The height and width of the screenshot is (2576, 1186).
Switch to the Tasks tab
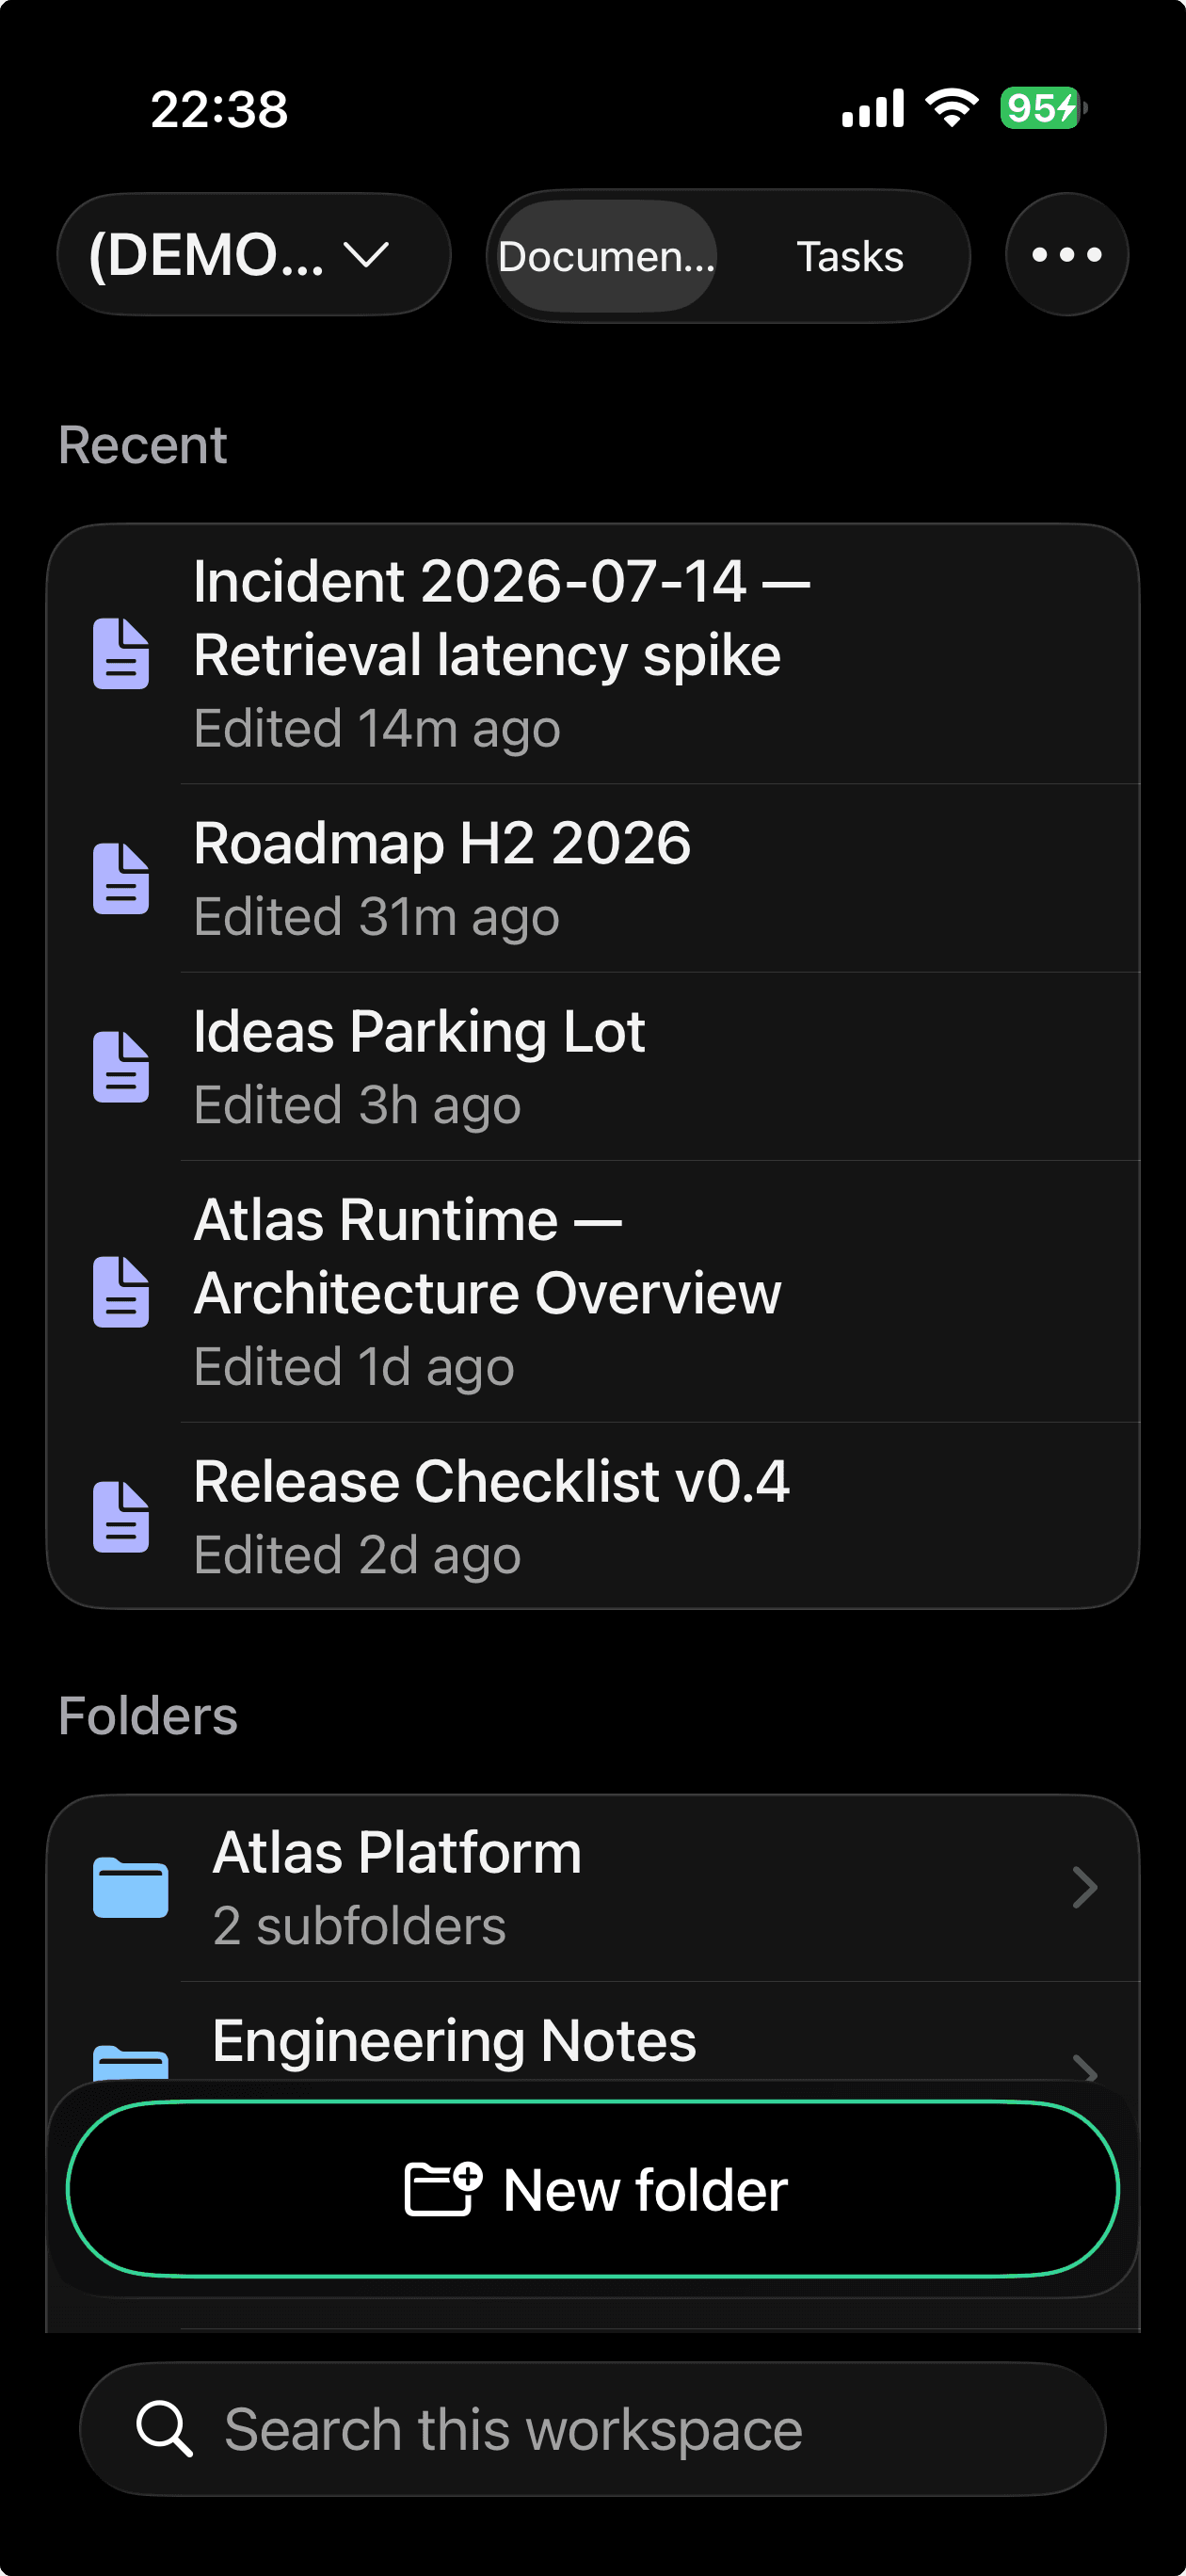(x=850, y=256)
